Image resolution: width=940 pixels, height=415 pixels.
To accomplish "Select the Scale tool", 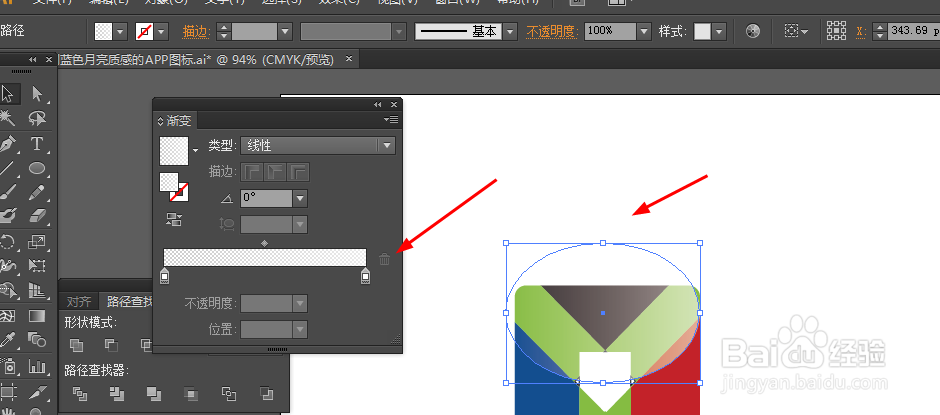I will [x=37, y=242].
